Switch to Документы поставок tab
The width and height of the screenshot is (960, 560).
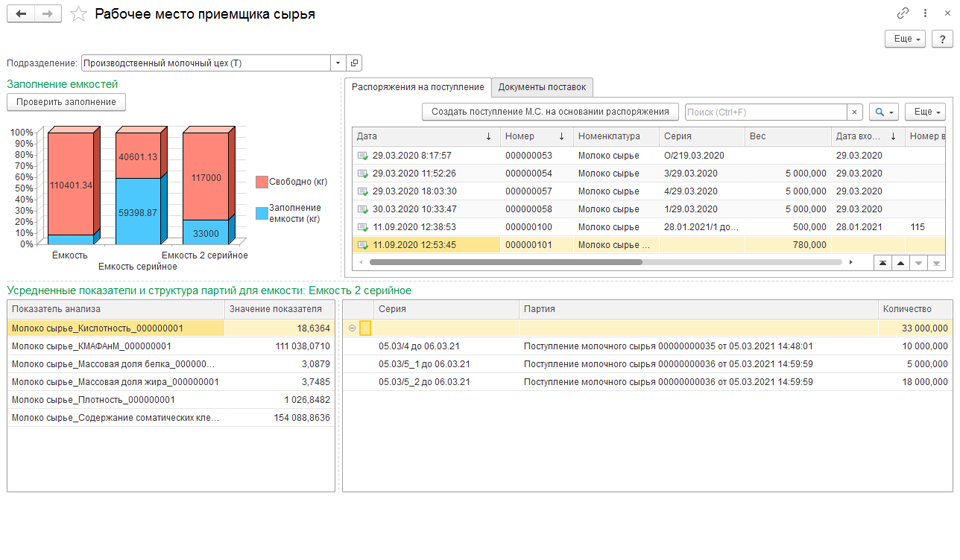pos(542,87)
